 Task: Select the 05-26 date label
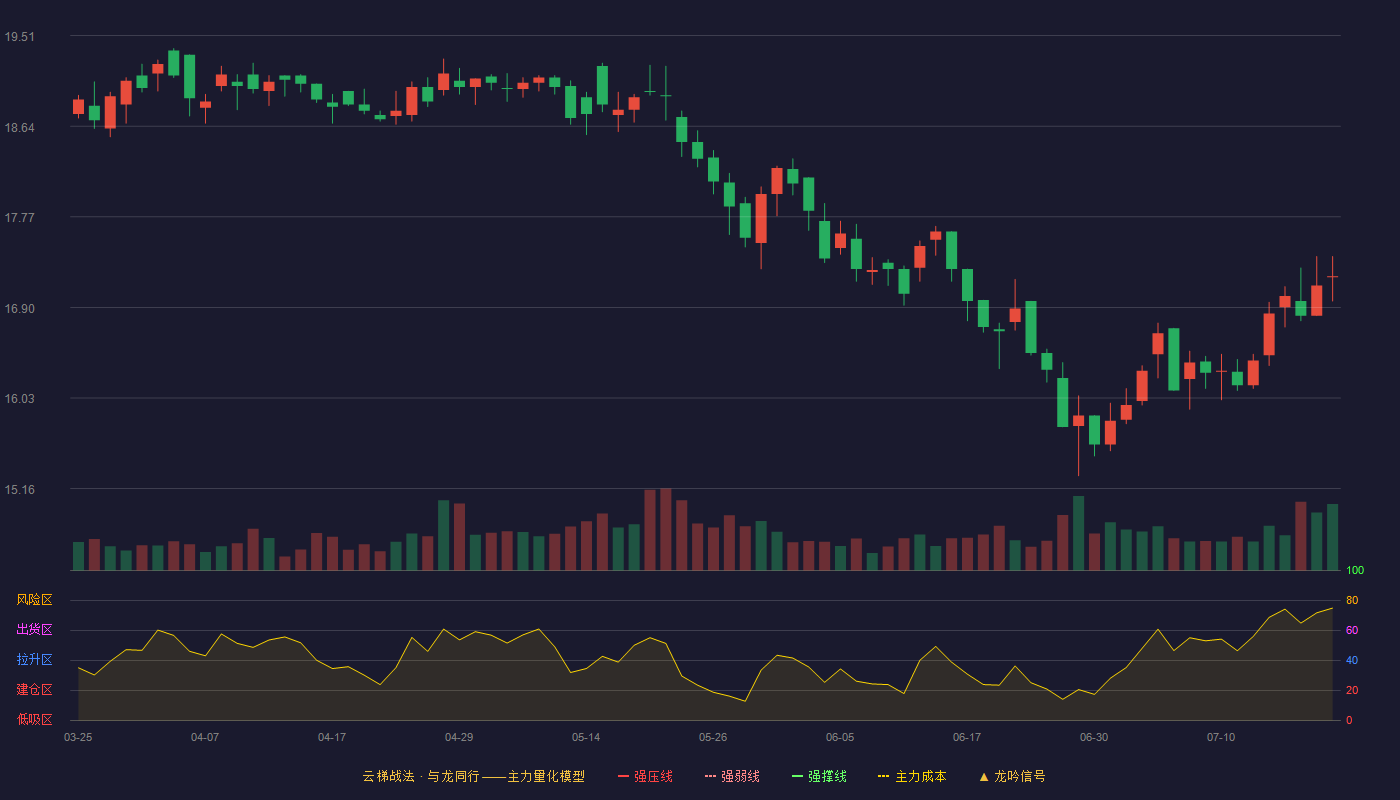(713, 737)
